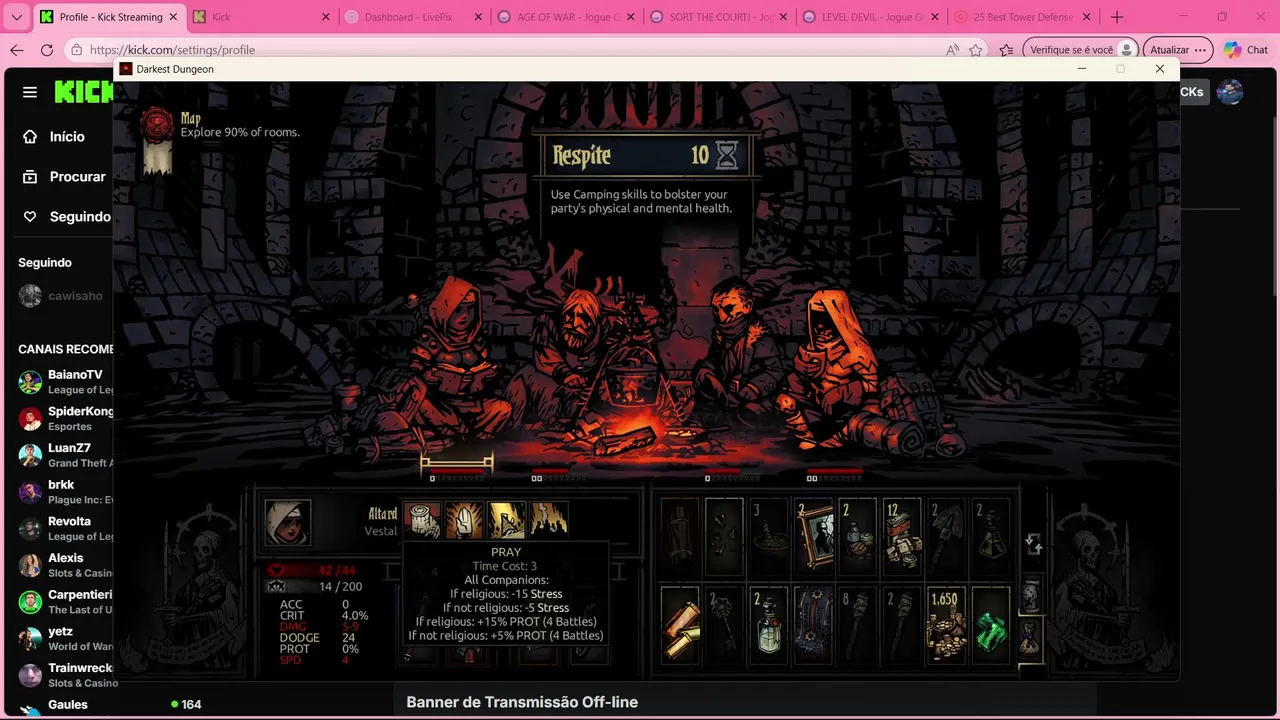Viewport: 1280px width, 720px height.
Task: Open the Kick hamburger menu
Action: [30, 92]
